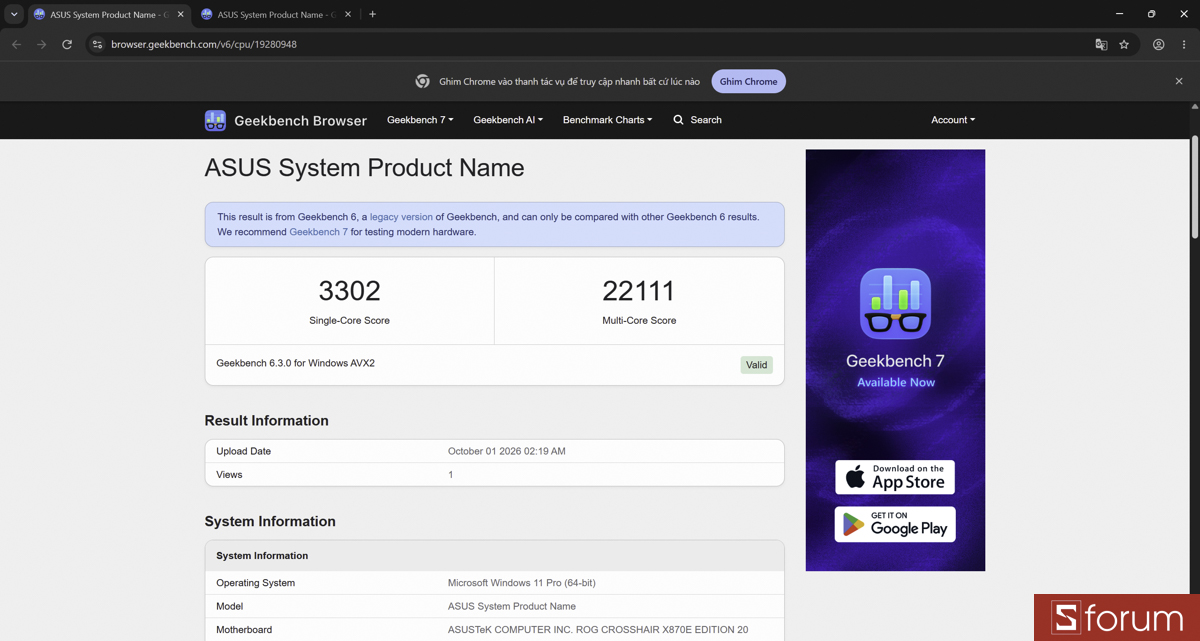This screenshot has width=1200, height=641.
Task: Open a new tab with the plus icon
Action: [372, 14]
